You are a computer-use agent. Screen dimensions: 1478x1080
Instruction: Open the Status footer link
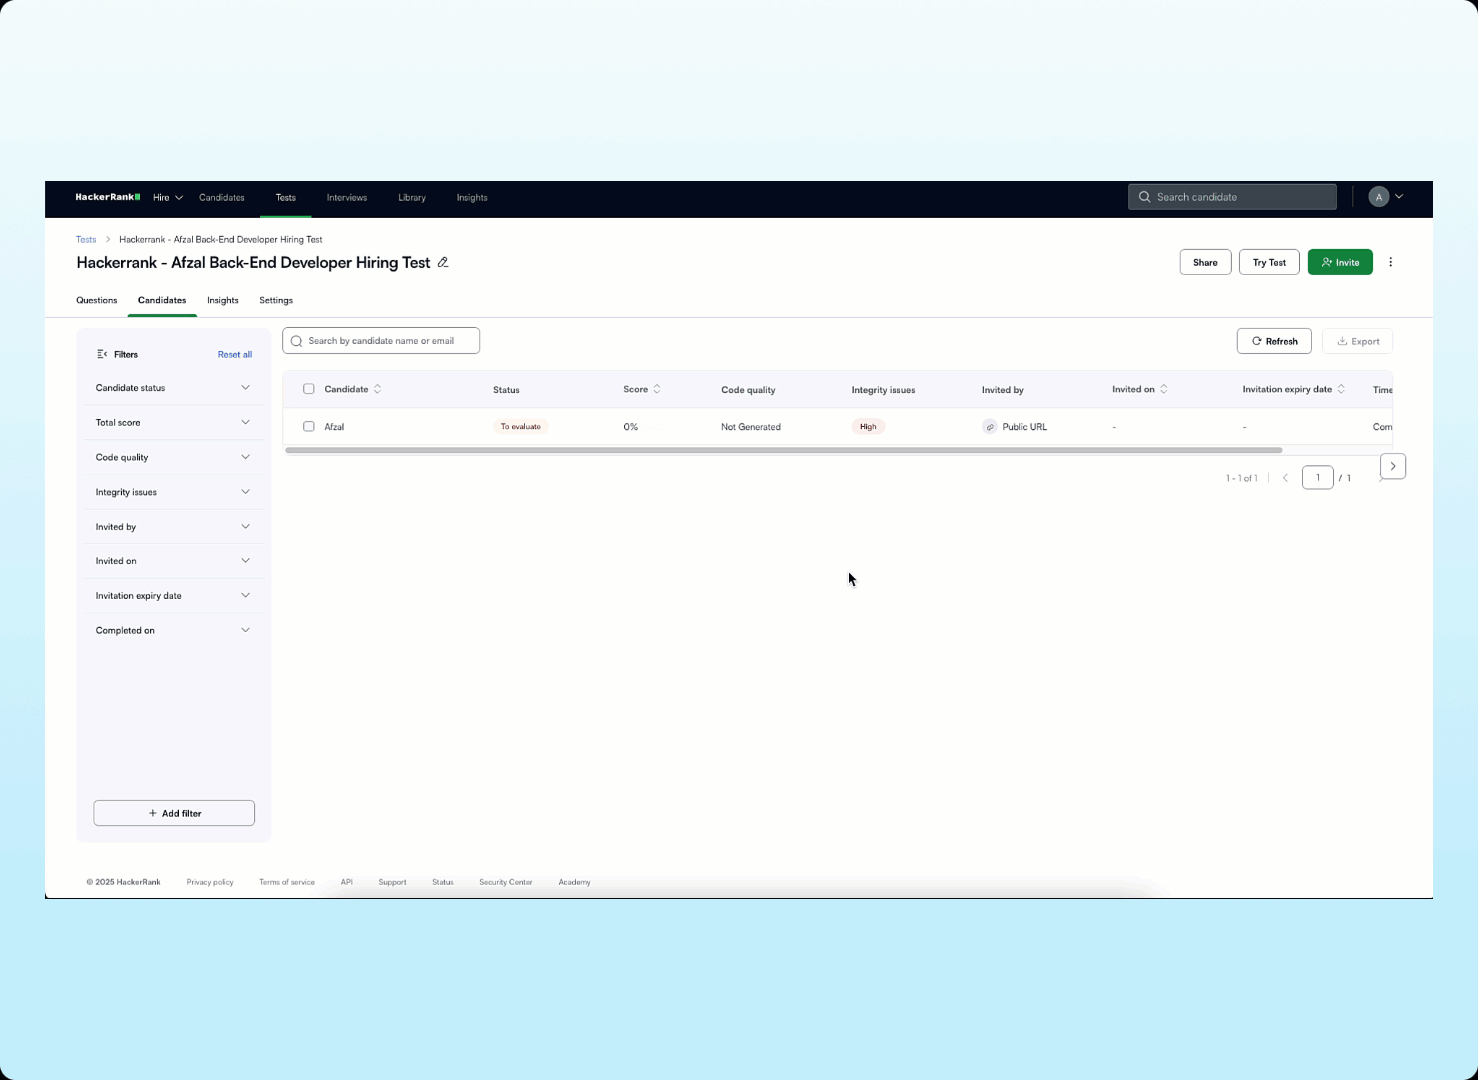pyautogui.click(x=443, y=882)
